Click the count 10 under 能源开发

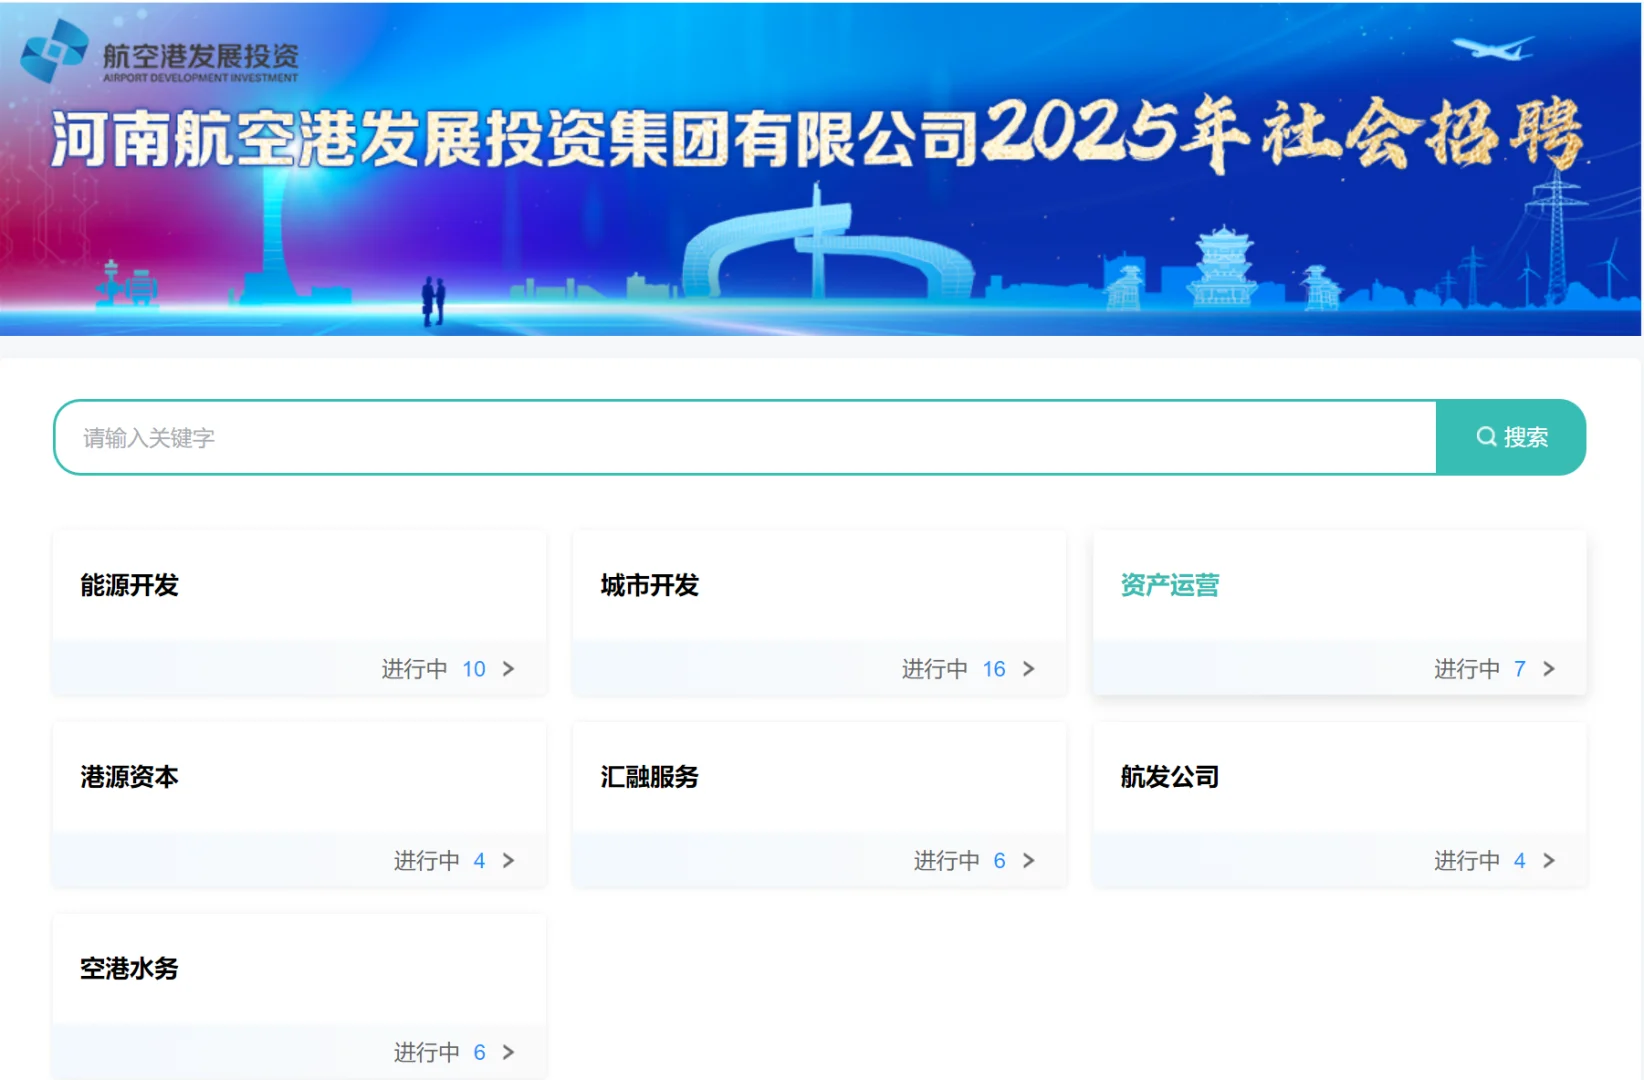(x=474, y=669)
